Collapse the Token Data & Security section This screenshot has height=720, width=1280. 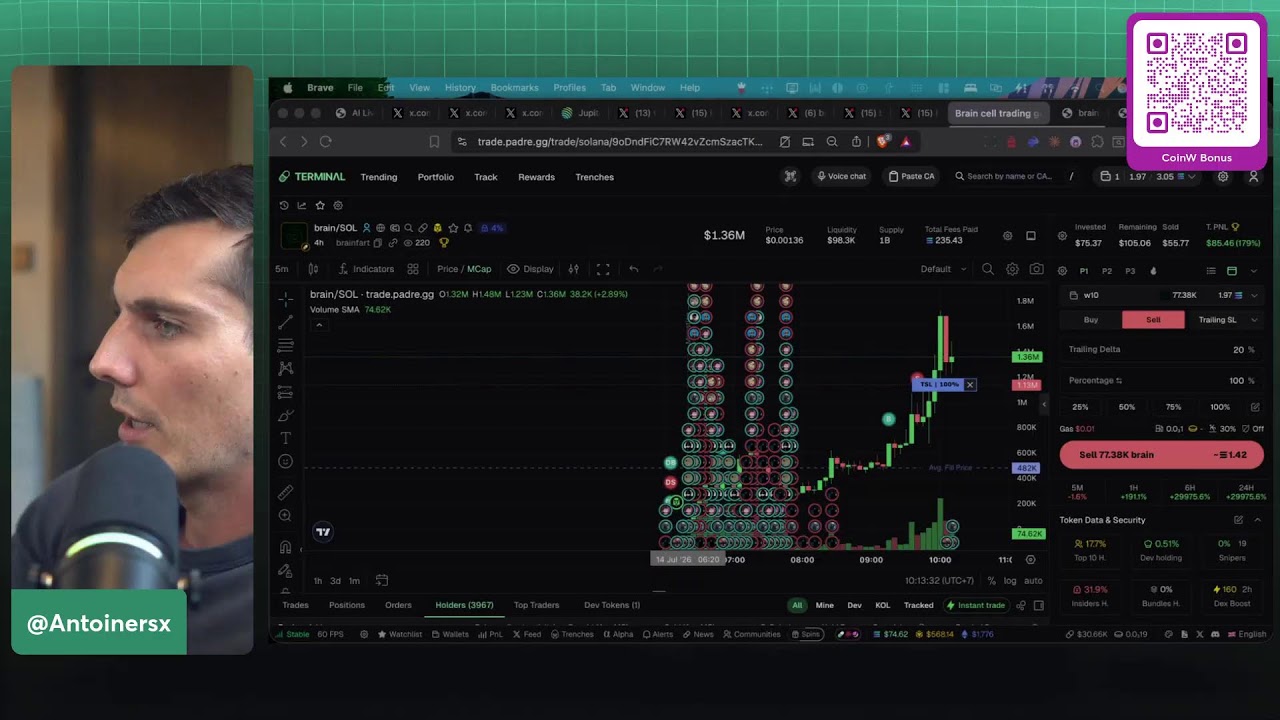tap(1257, 520)
